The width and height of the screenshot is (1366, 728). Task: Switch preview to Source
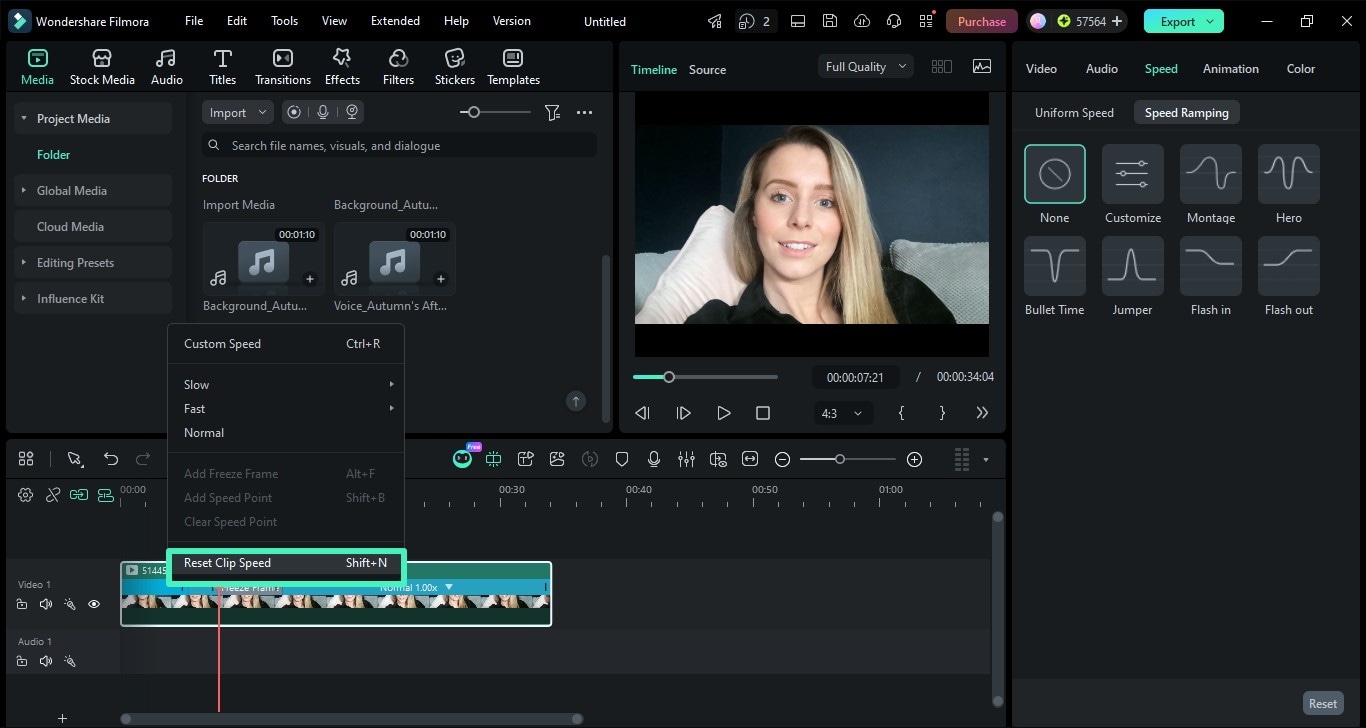pos(707,70)
